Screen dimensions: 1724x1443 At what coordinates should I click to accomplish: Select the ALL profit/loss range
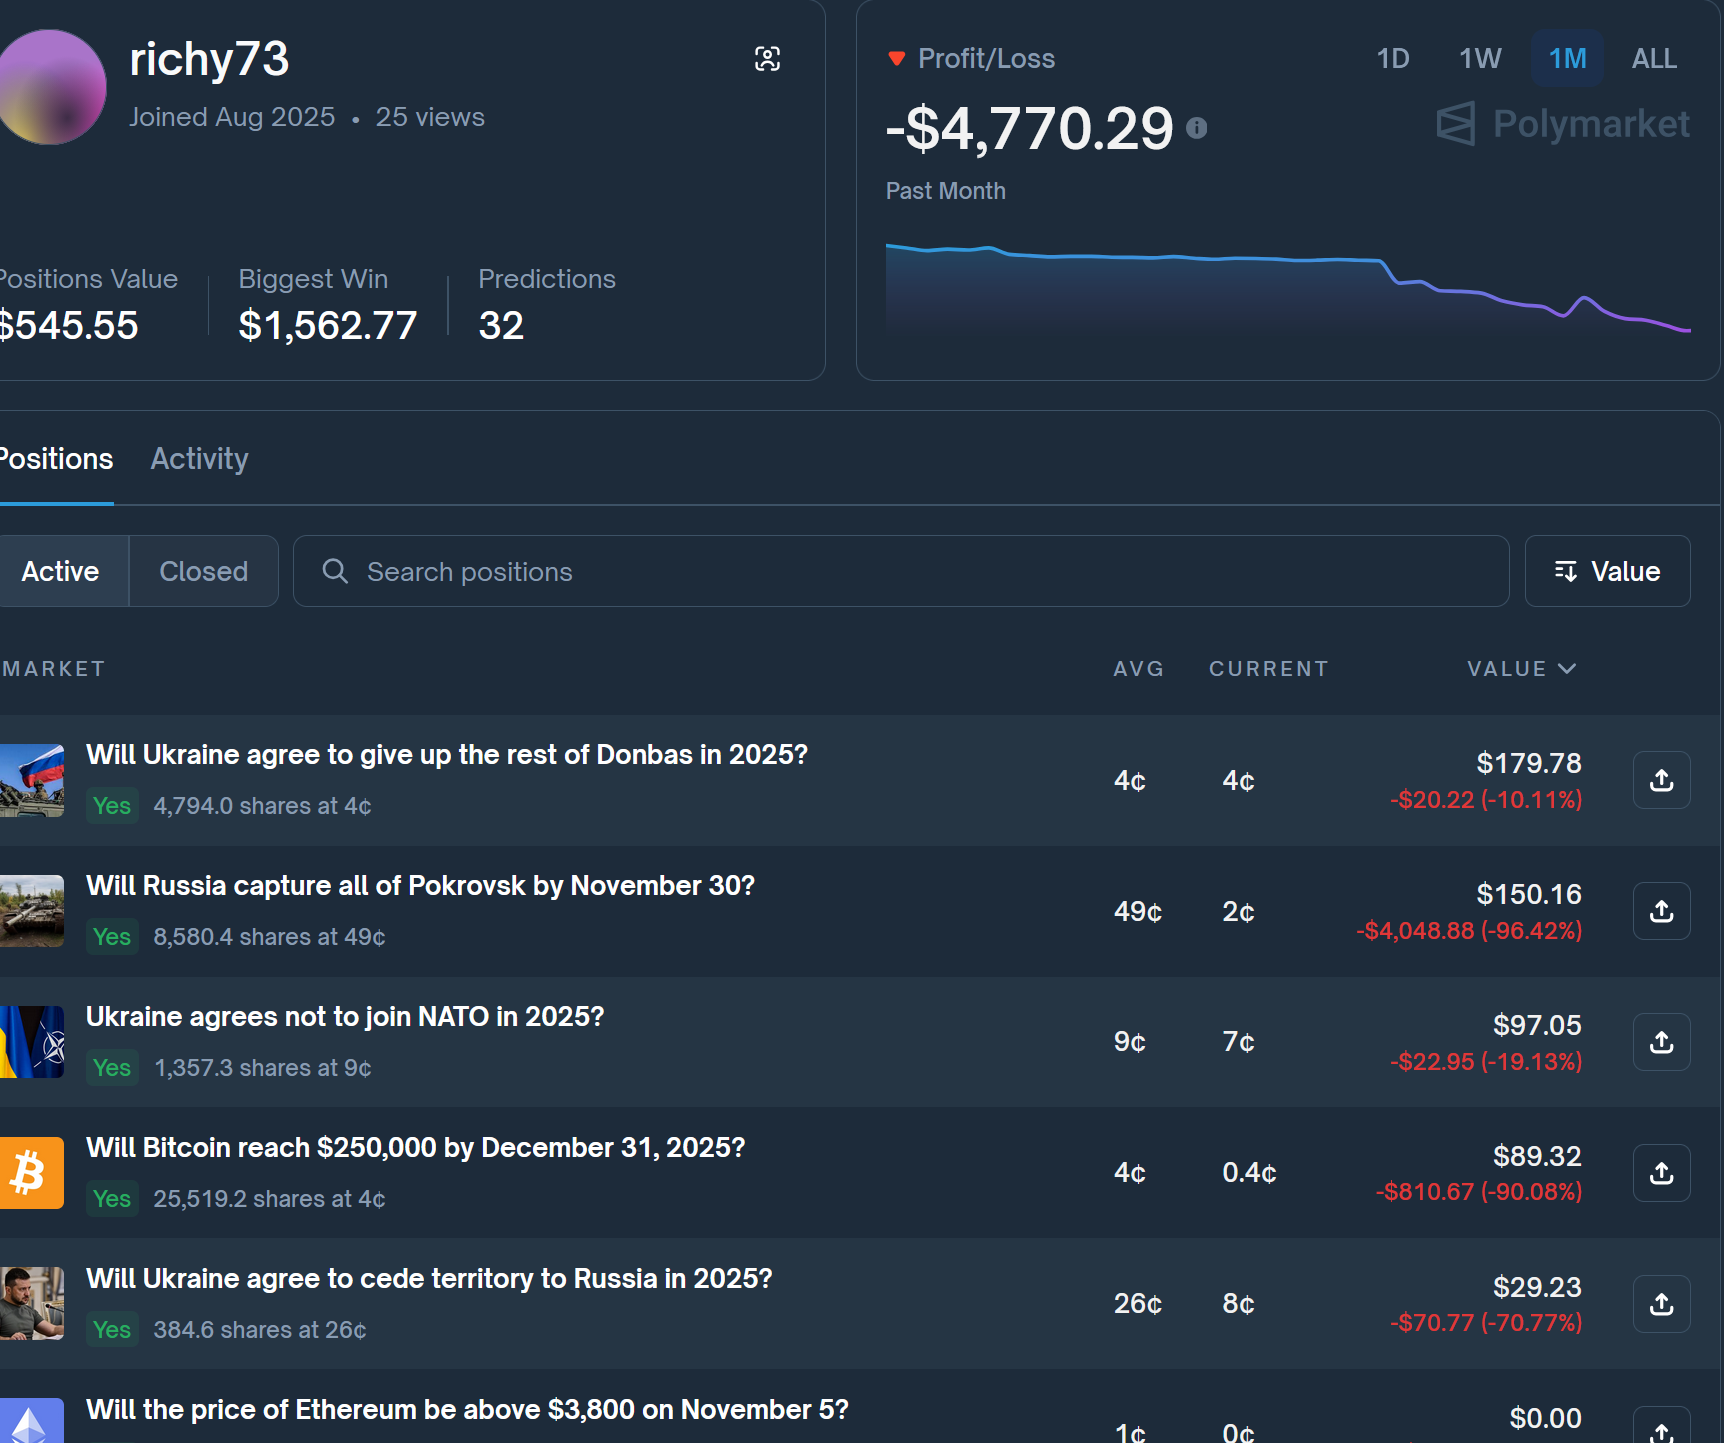[x=1654, y=59]
